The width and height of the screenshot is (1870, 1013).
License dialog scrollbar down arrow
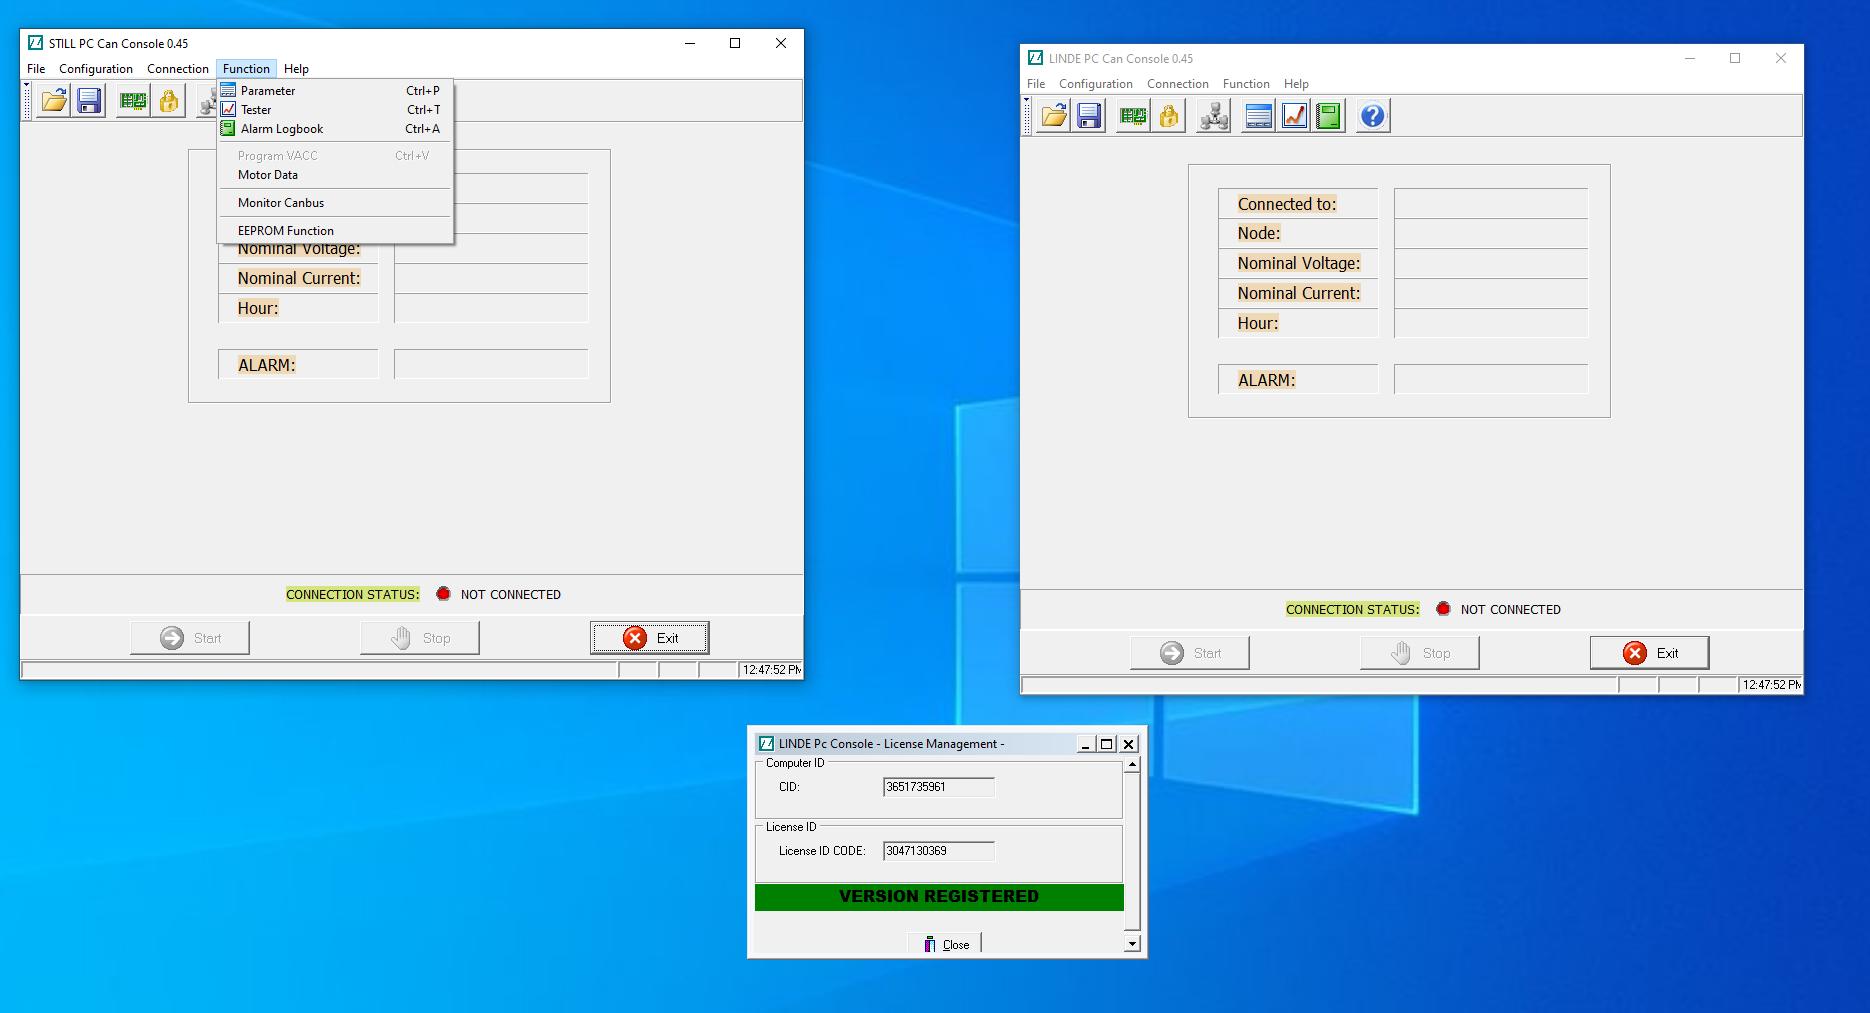1132,943
